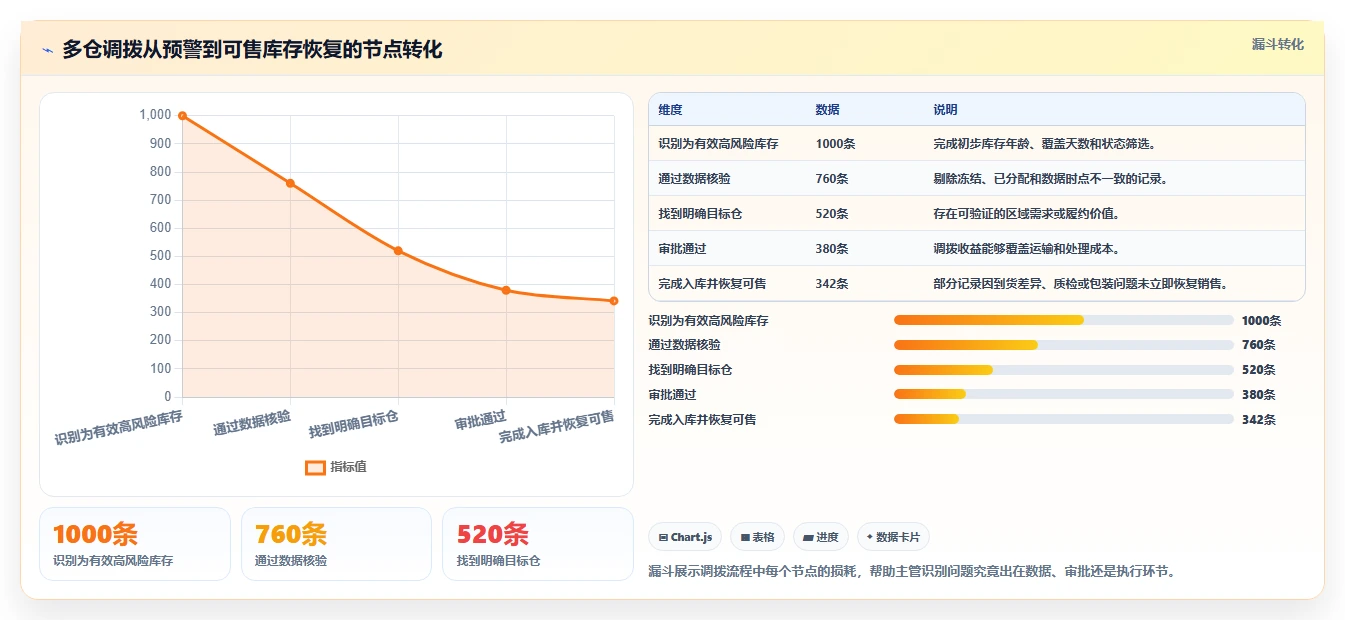1345x620 pixels.
Task: Click the 数据 column header
Action: coord(828,109)
